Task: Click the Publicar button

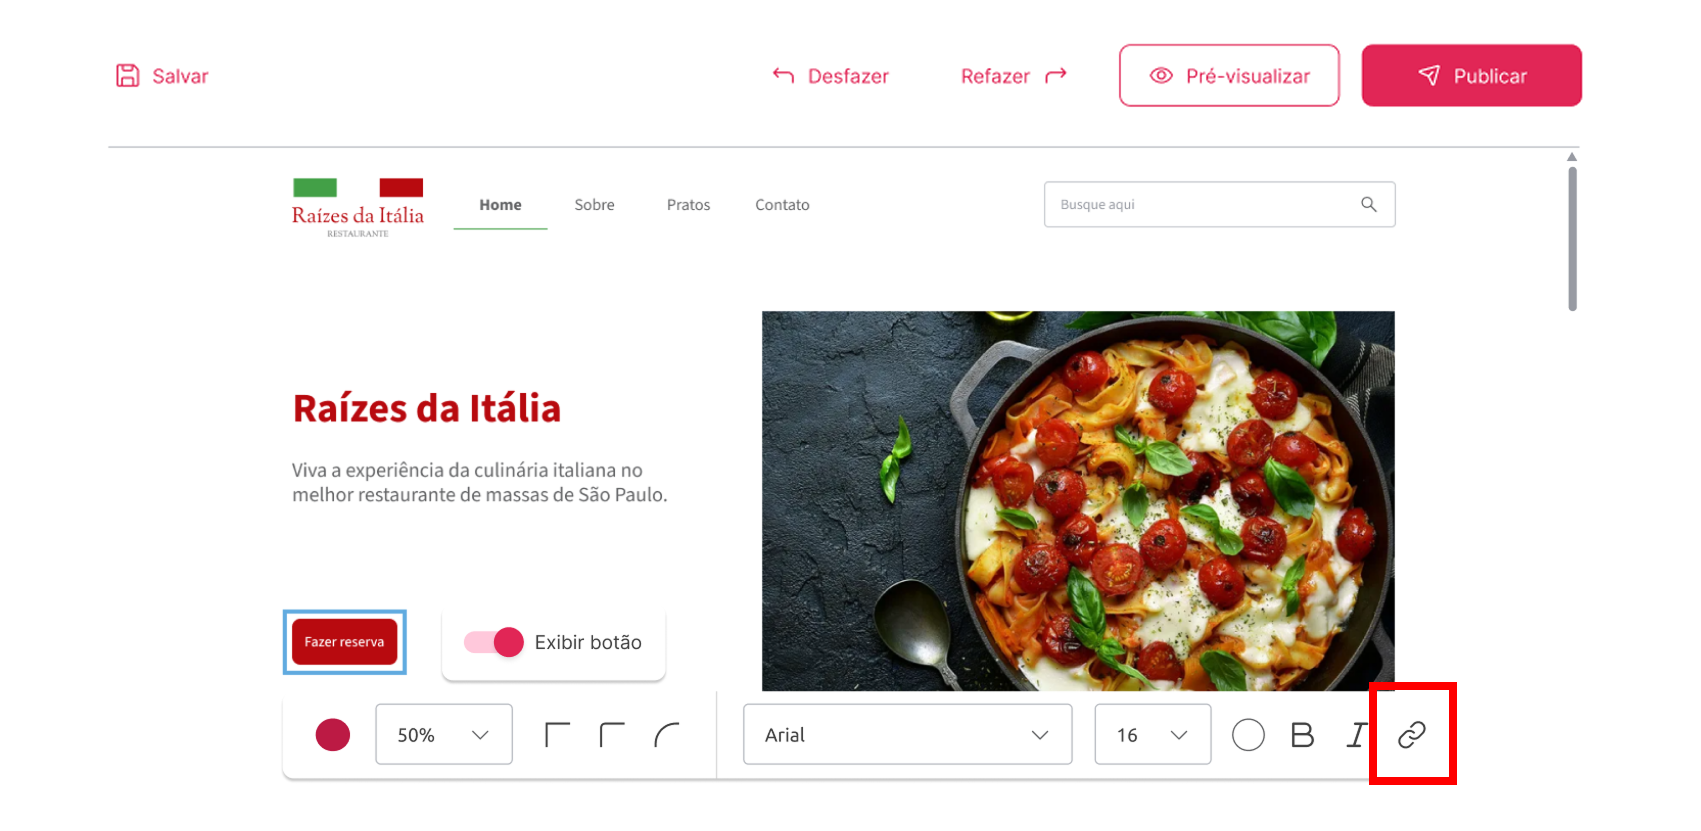Action: coord(1471,75)
